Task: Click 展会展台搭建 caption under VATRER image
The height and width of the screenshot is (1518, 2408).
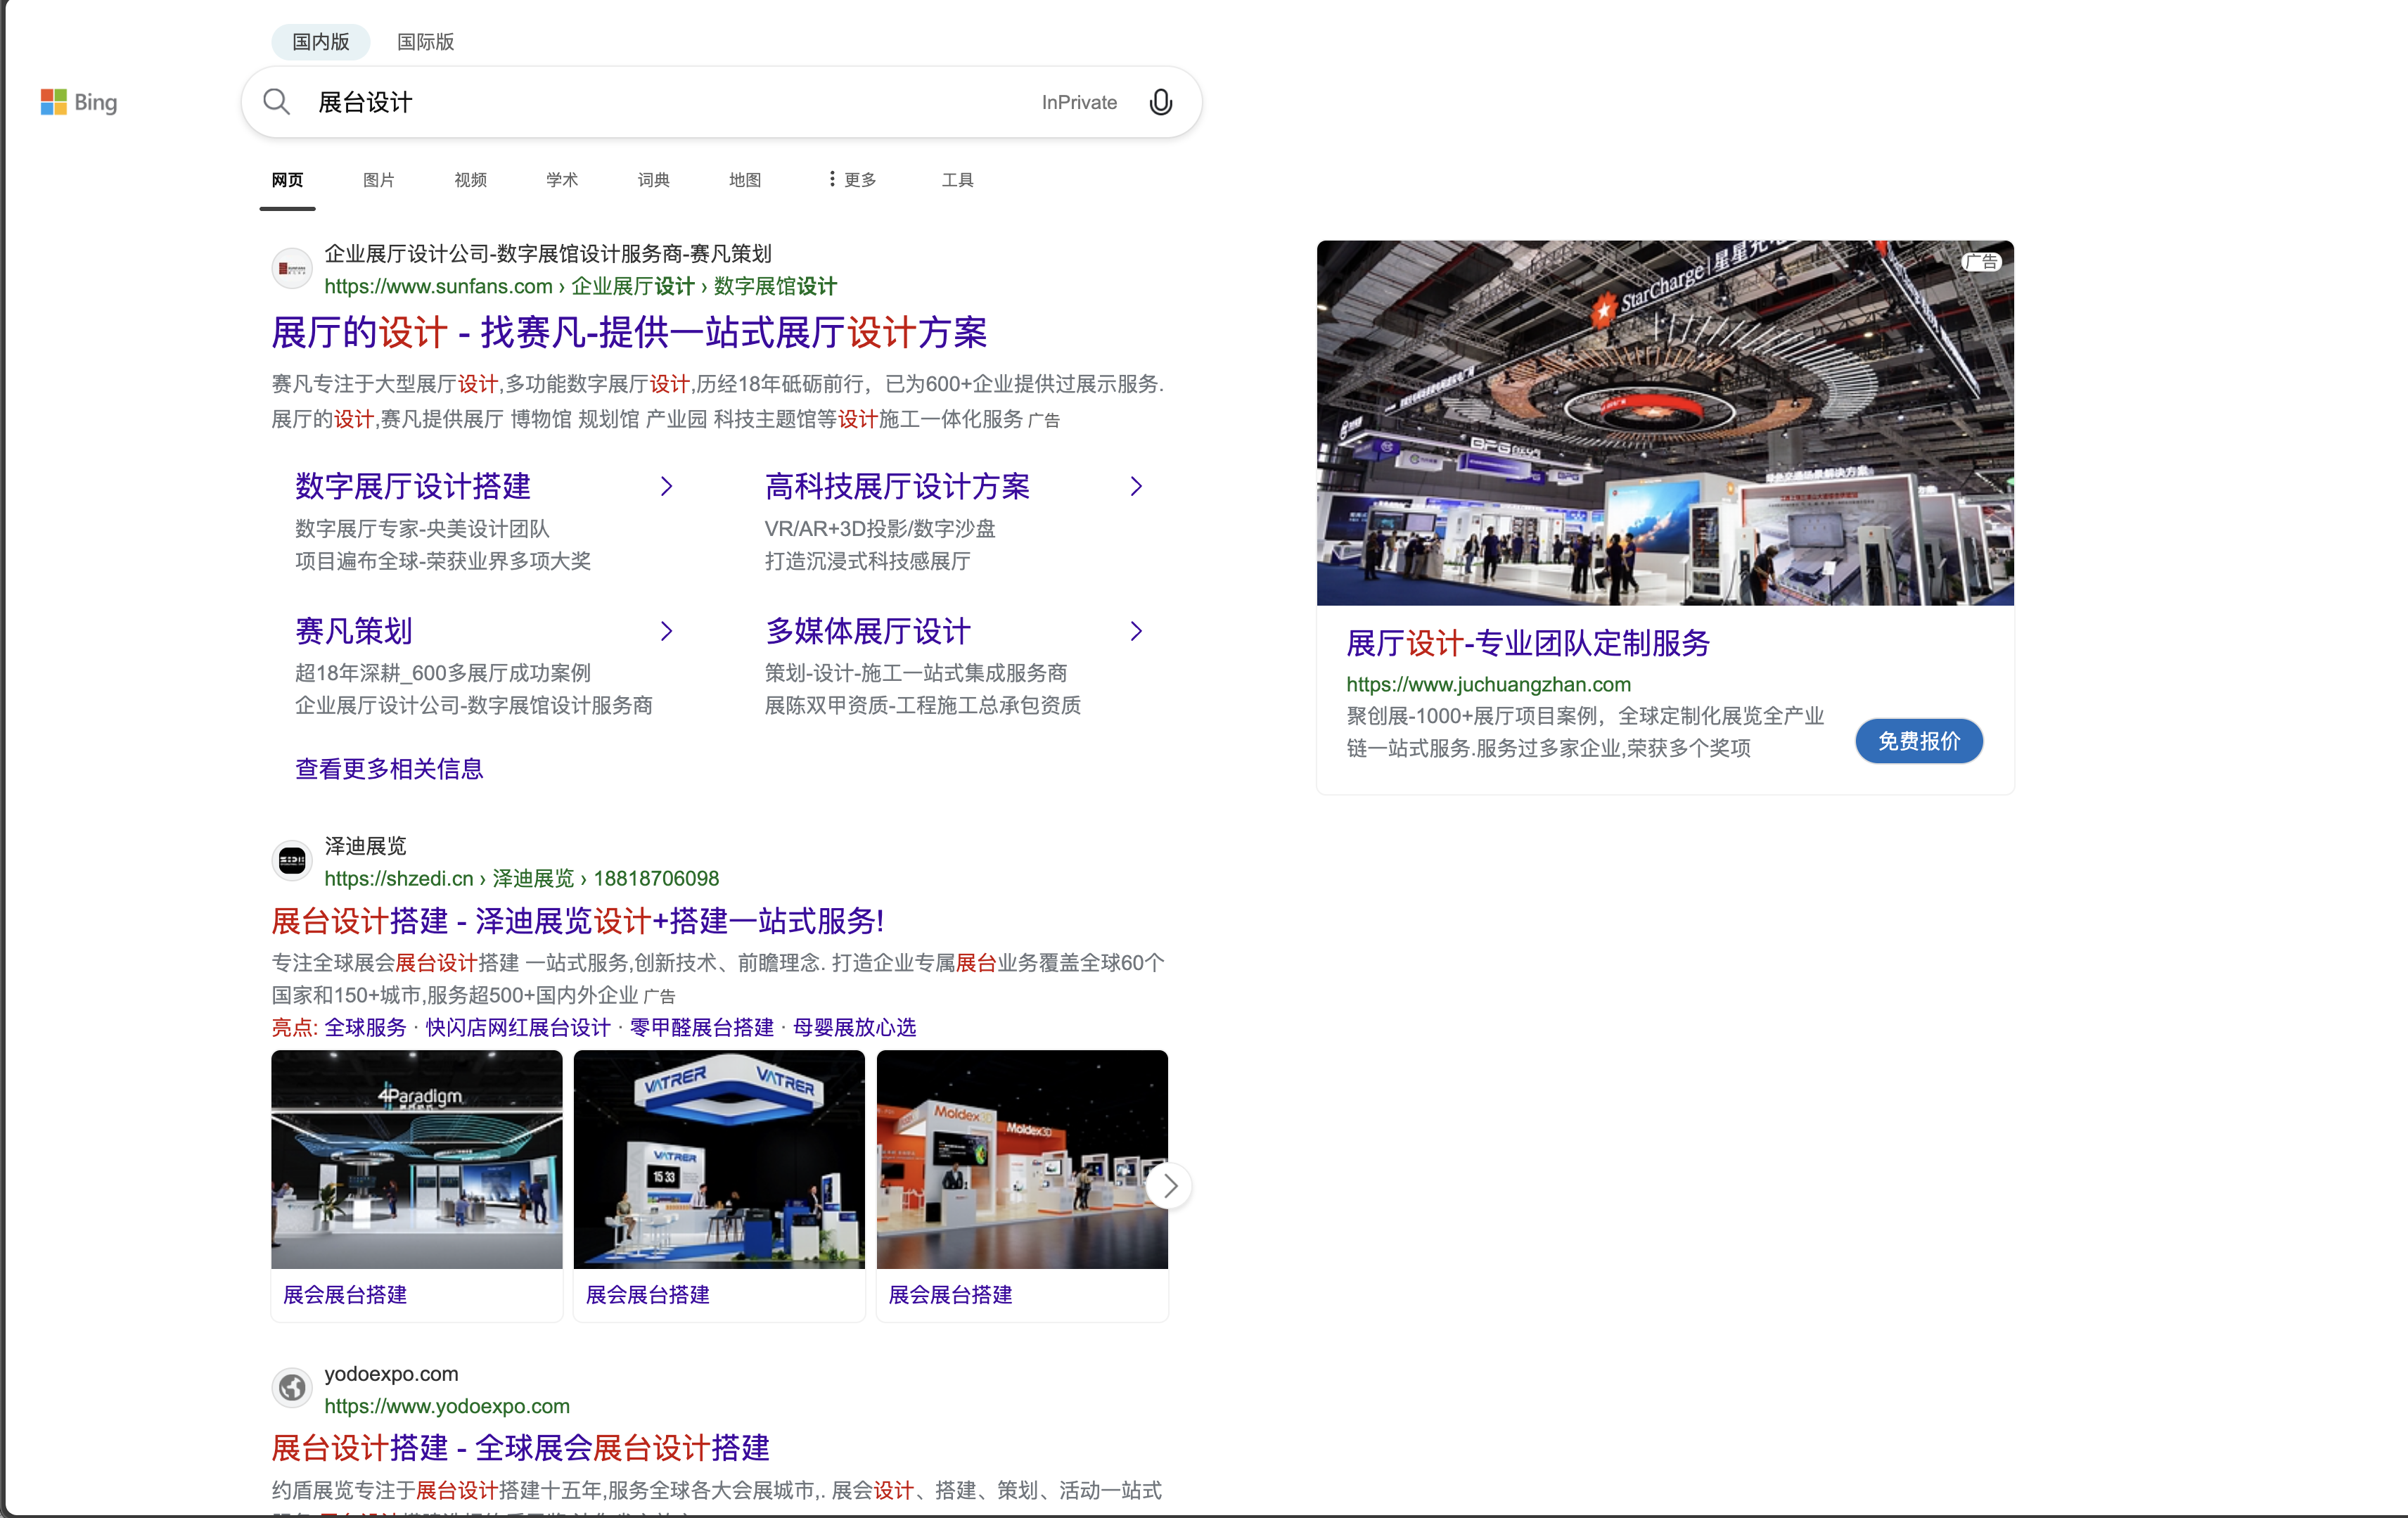Action: click(648, 1295)
